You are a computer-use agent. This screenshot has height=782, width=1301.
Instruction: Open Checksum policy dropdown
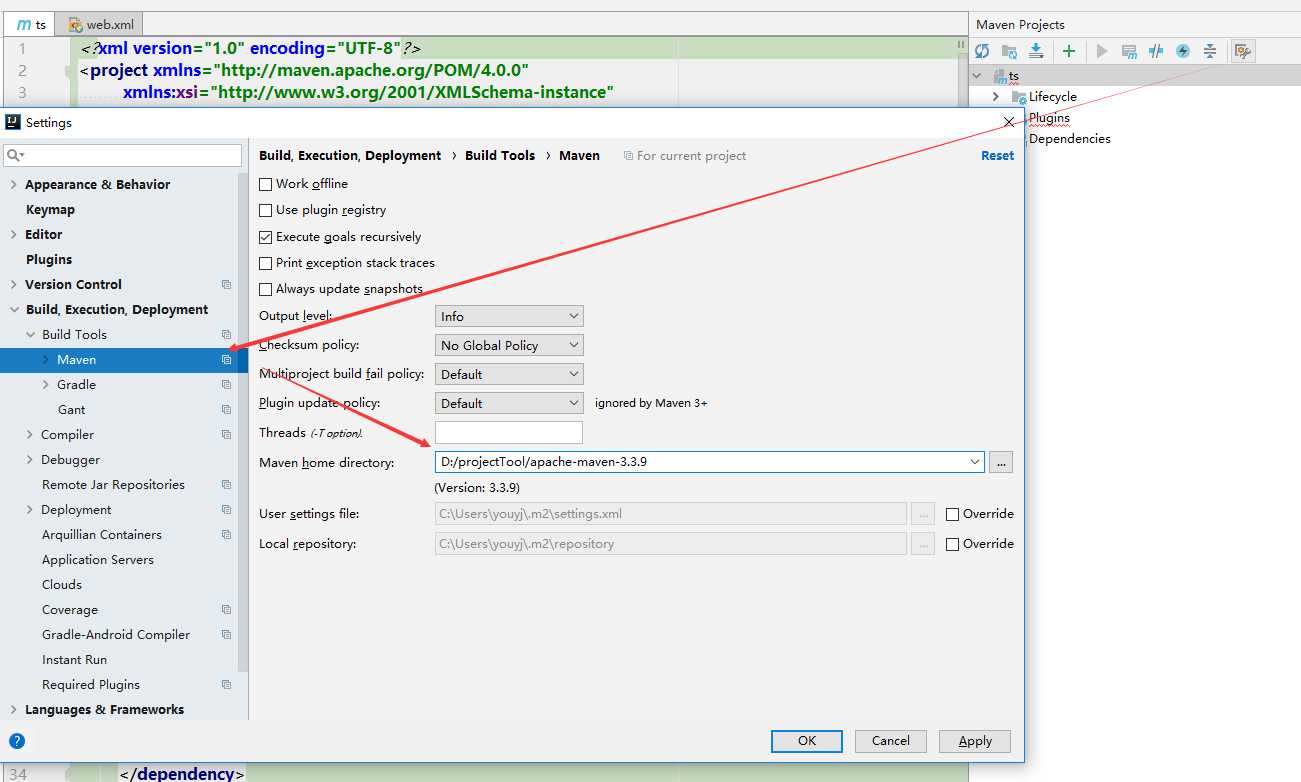point(509,345)
